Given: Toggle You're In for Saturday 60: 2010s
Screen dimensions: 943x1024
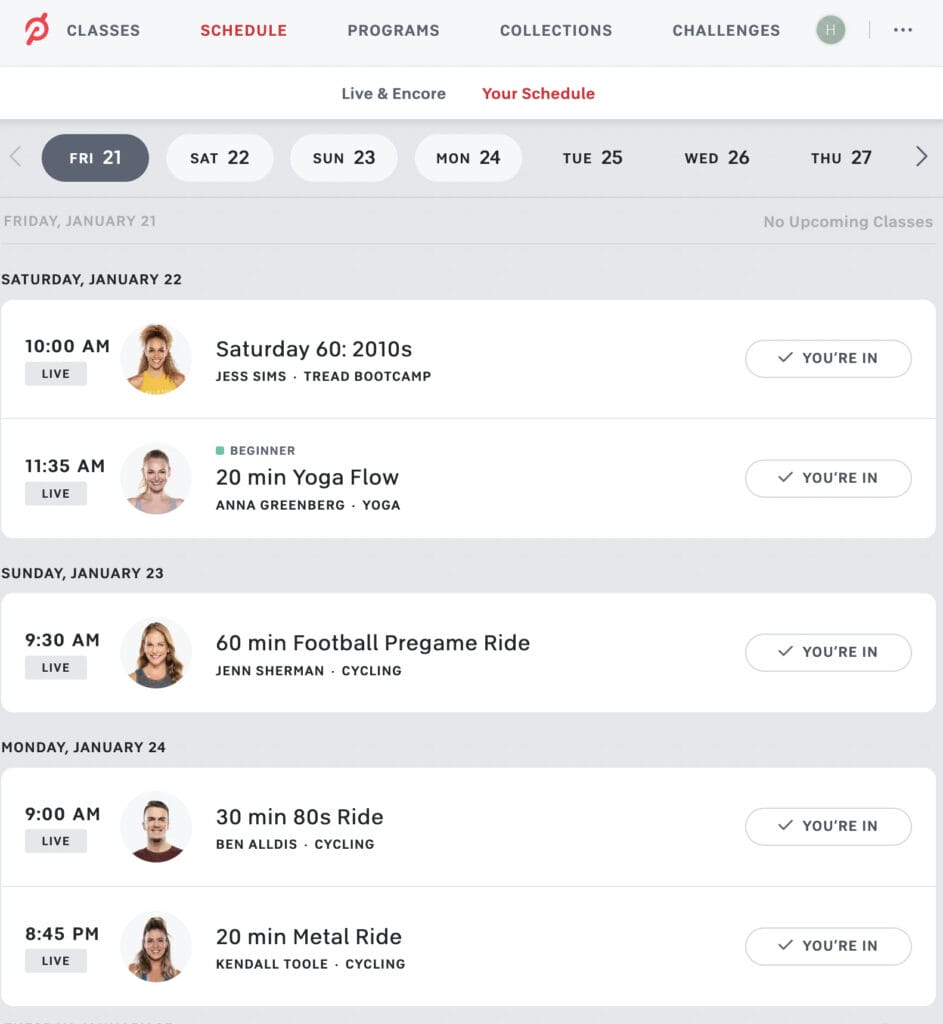Looking at the screenshot, I should [x=828, y=359].
